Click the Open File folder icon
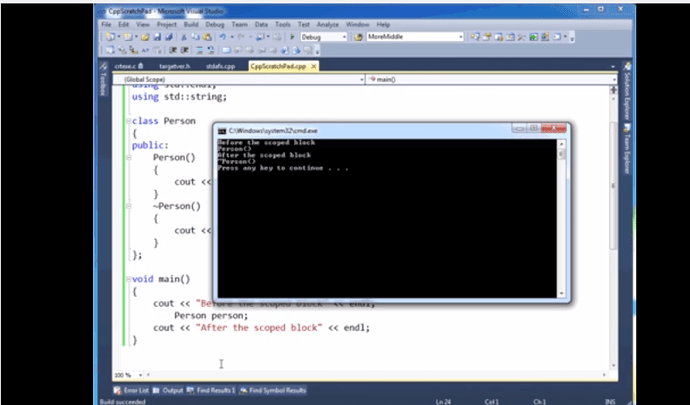The image size is (690, 405). [146, 37]
